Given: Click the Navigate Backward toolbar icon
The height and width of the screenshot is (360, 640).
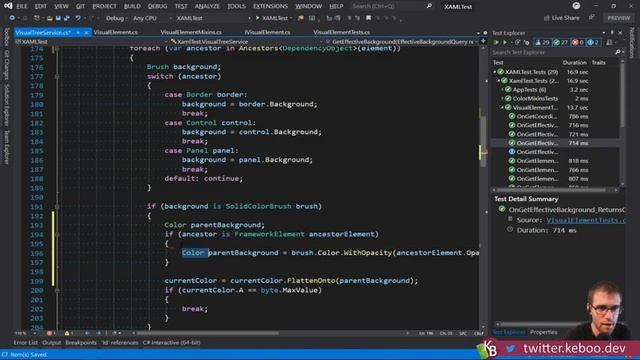Looking at the screenshot, I should 12,18.
